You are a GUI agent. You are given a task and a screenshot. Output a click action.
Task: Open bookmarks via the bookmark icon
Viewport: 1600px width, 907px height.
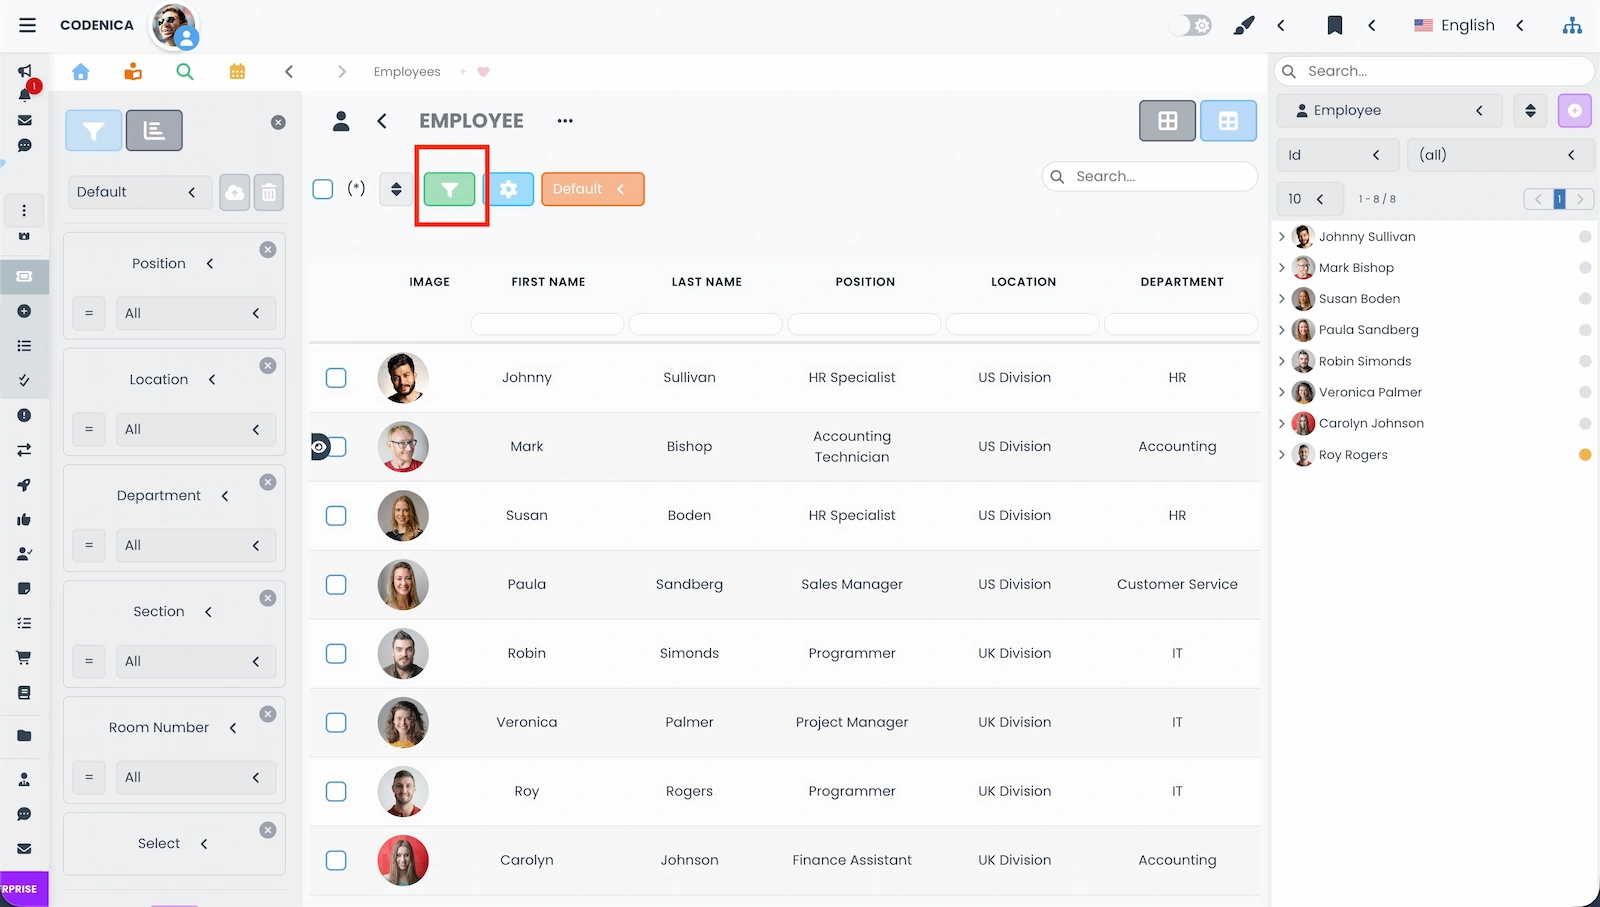tap(1335, 25)
